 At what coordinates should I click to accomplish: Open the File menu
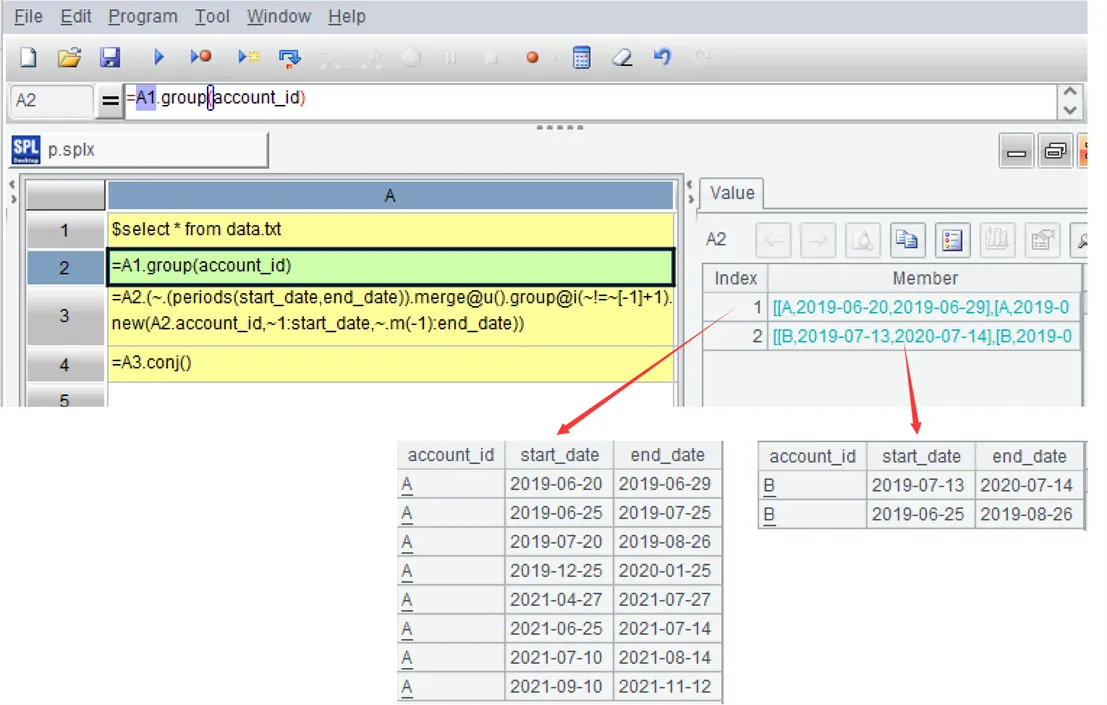[x=28, y=16]
